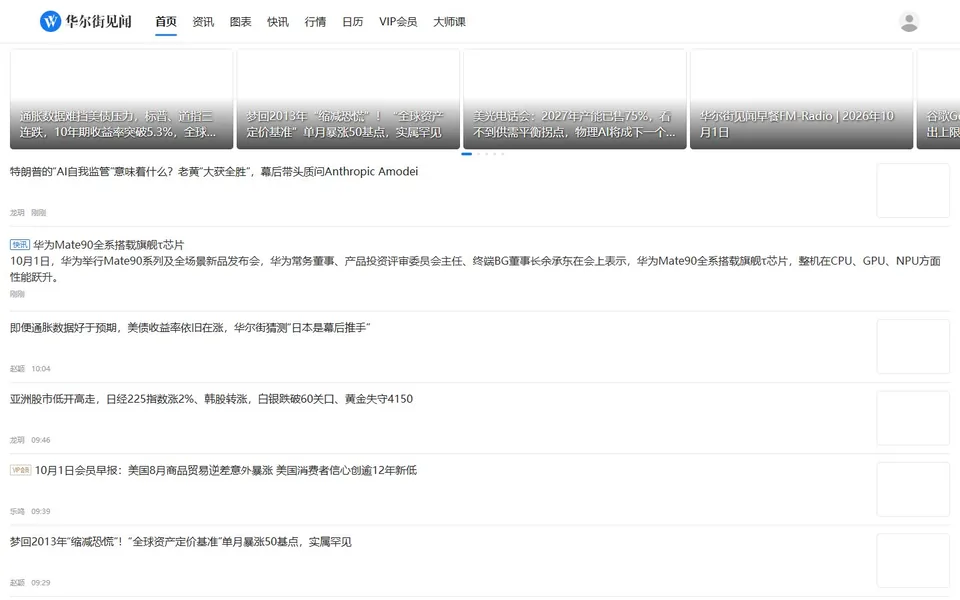Open carousel card 通胀数据难挡美债压力

pos(121,99)
